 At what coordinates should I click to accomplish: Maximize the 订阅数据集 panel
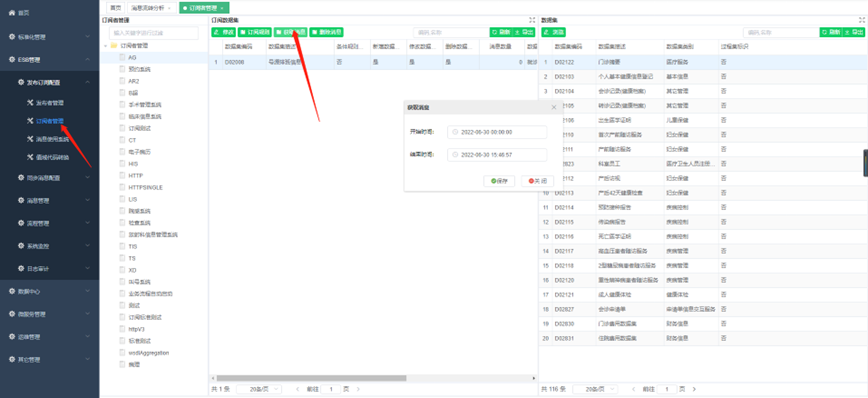tap(533, 19)
